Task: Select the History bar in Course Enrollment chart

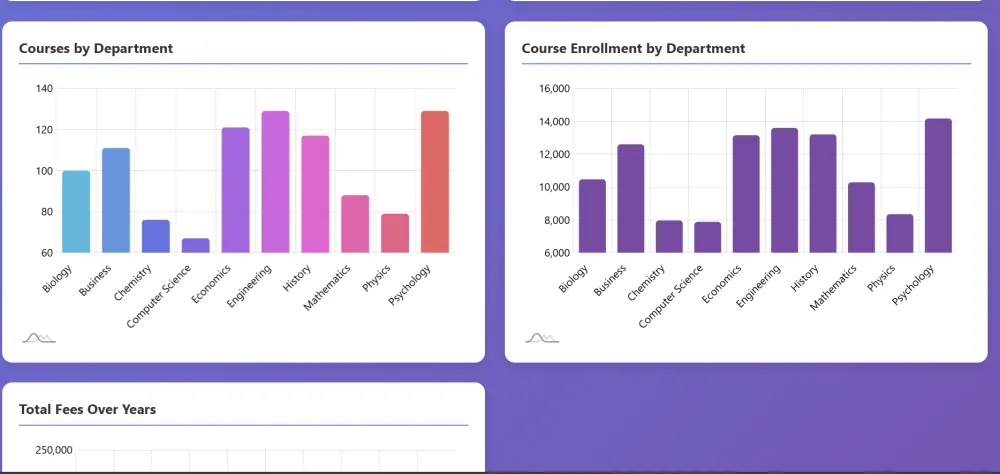Action: [823, 193]
